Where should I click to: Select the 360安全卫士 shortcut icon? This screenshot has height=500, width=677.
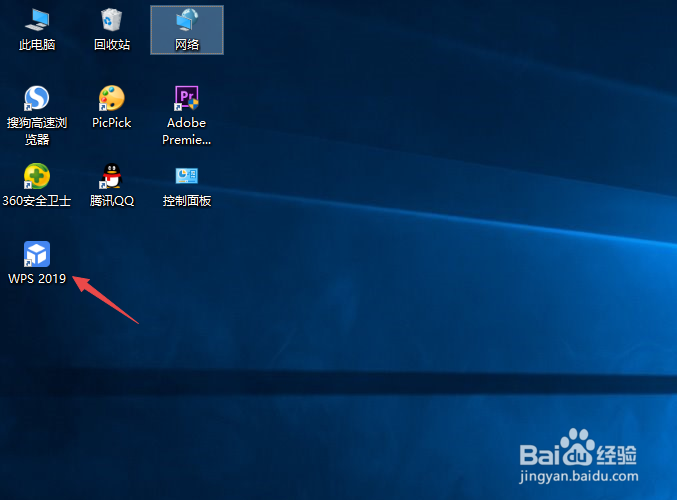tap(37, 176)
